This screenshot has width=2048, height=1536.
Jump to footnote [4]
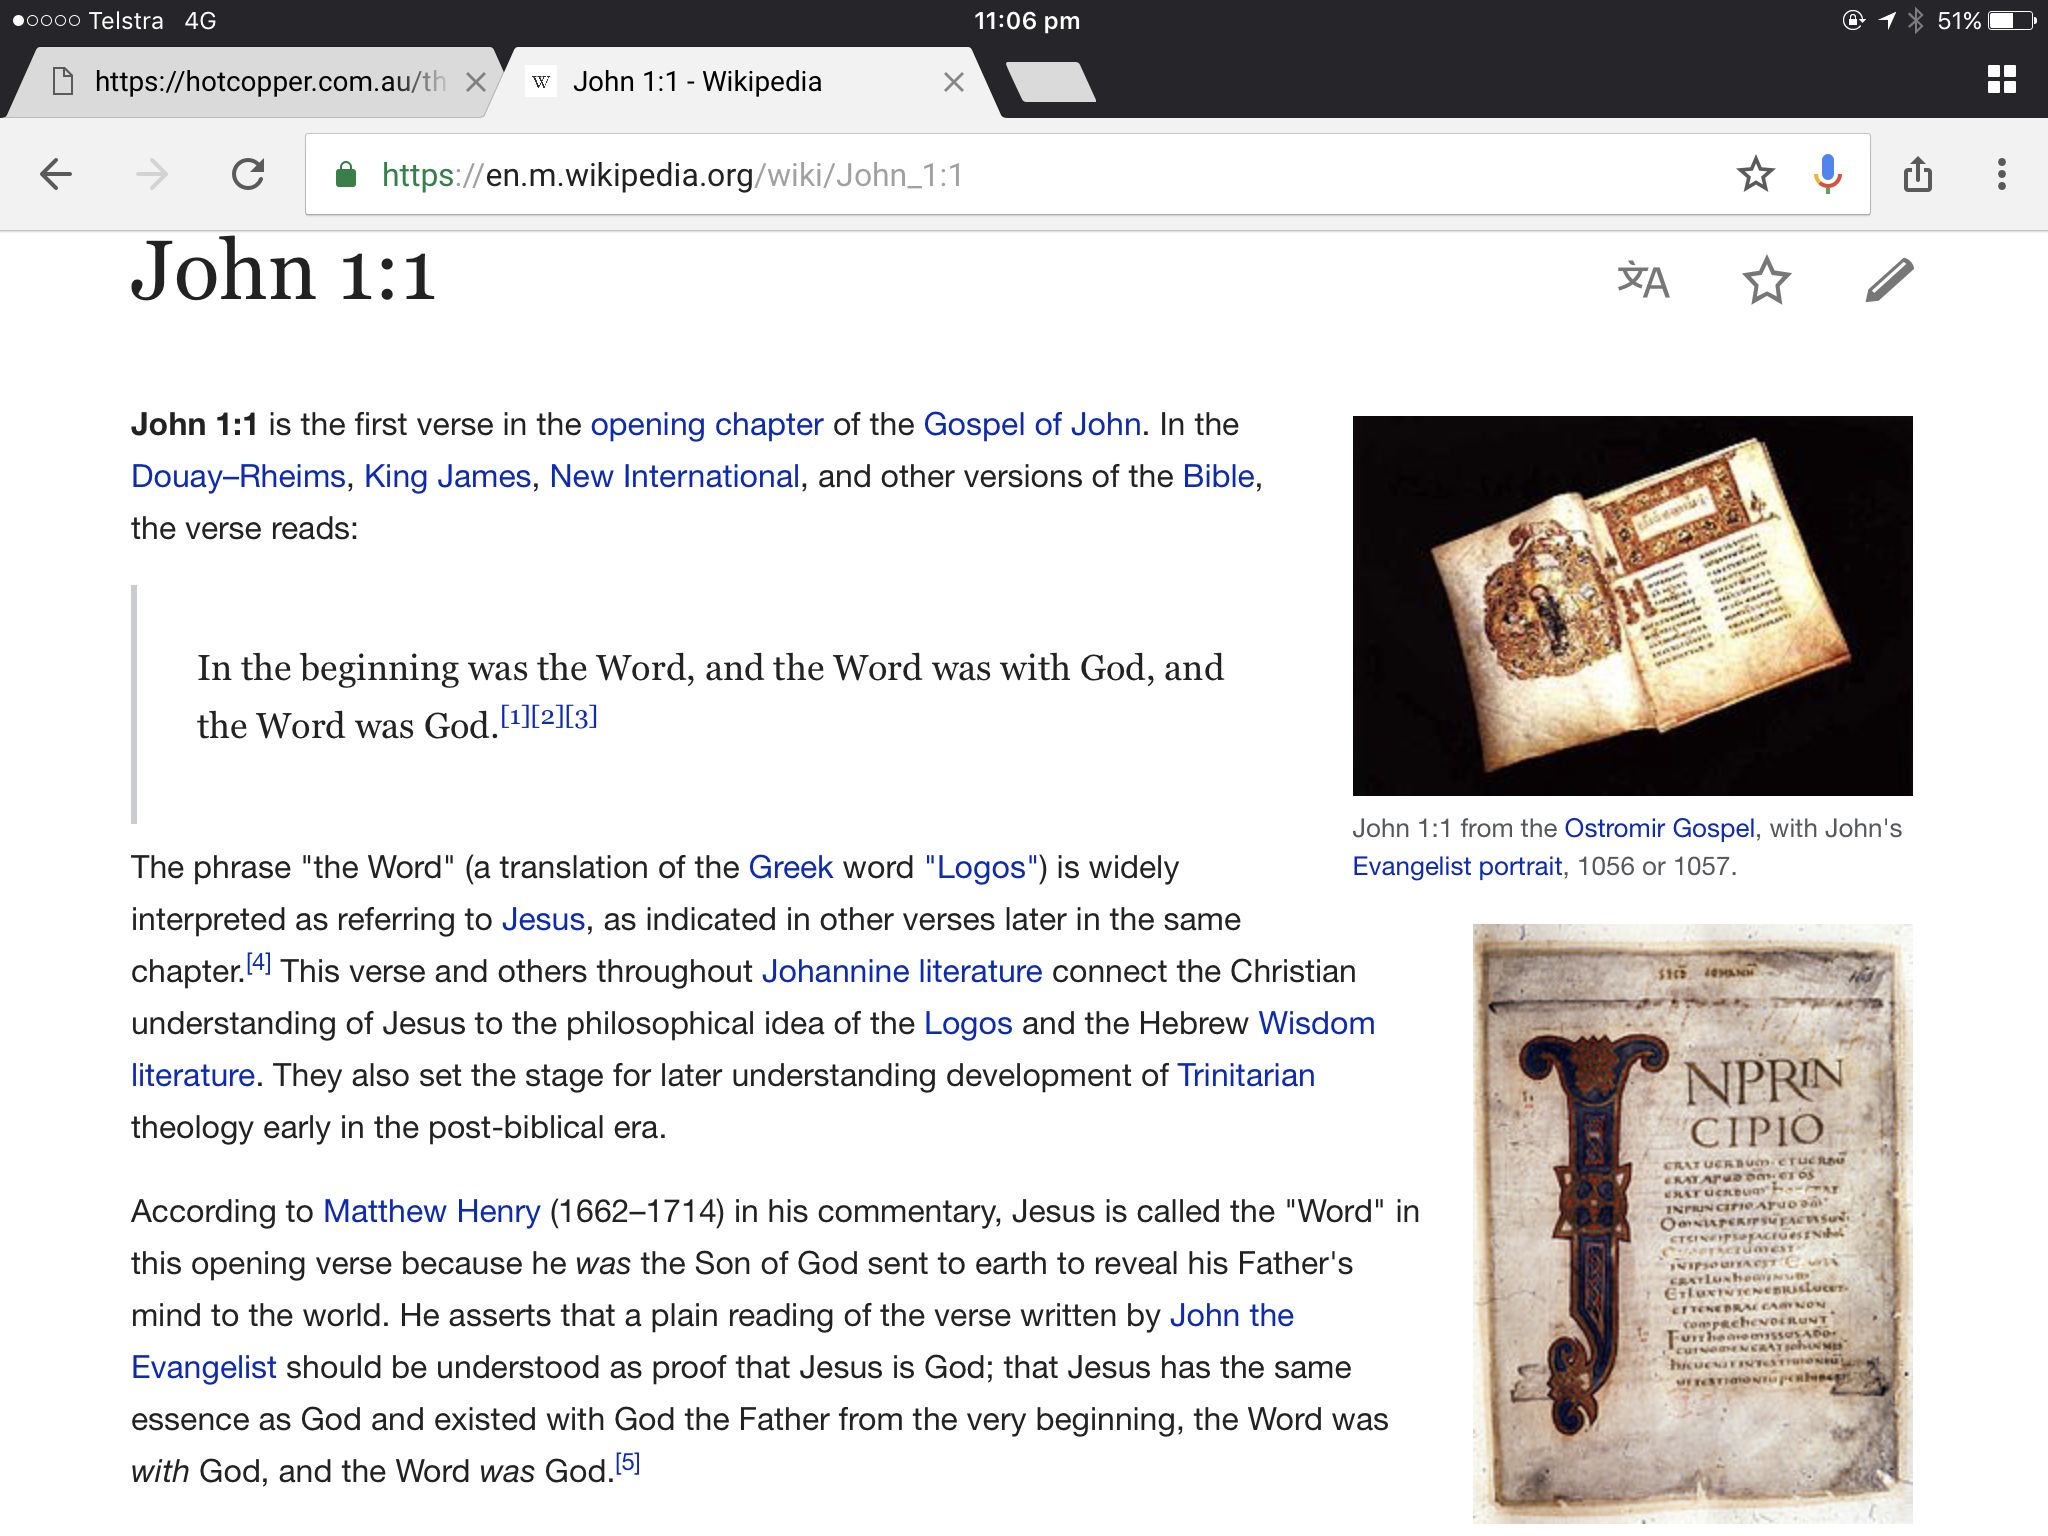tap(259, 963)
